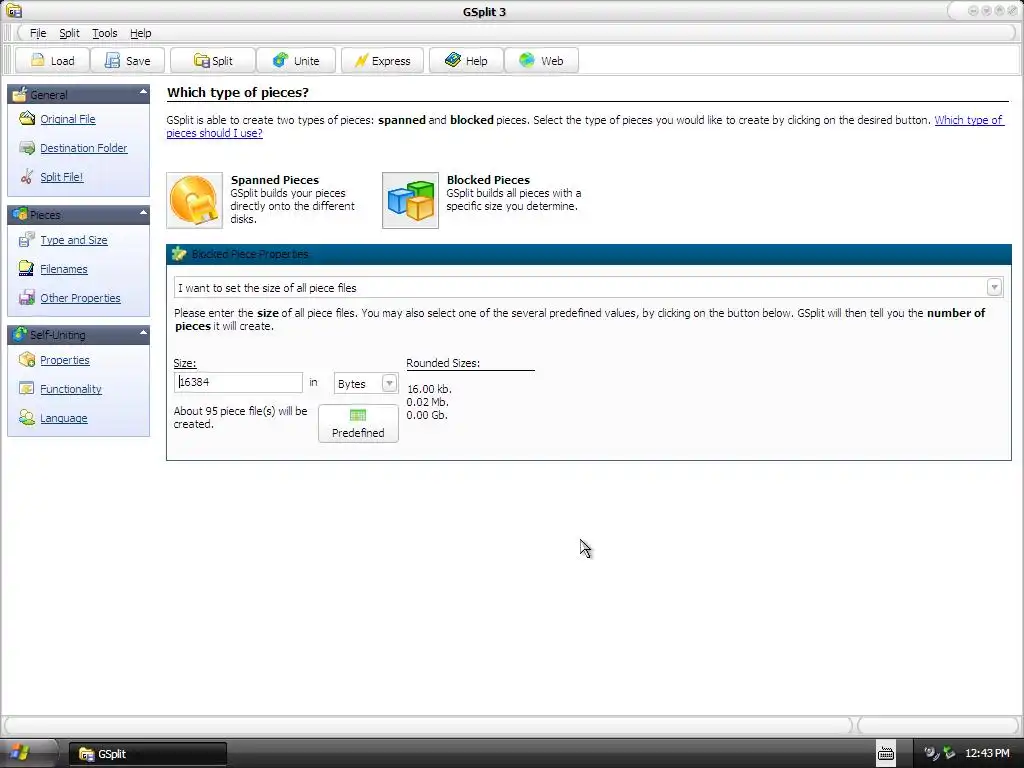Click the Unite toolbar button
The height and width of the screenshot is (768, 1024).
pyautogui.click(x=296, y=61)
